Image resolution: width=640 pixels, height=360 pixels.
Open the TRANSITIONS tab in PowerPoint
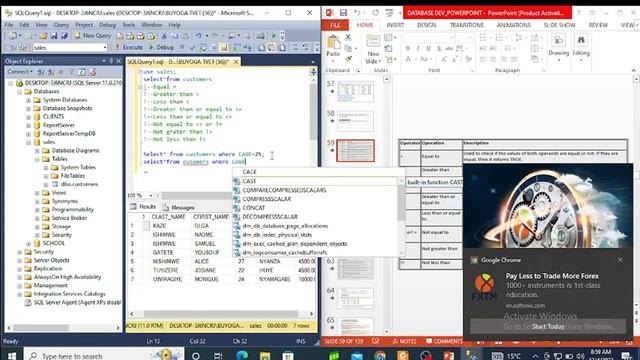(x=467, y=25)
